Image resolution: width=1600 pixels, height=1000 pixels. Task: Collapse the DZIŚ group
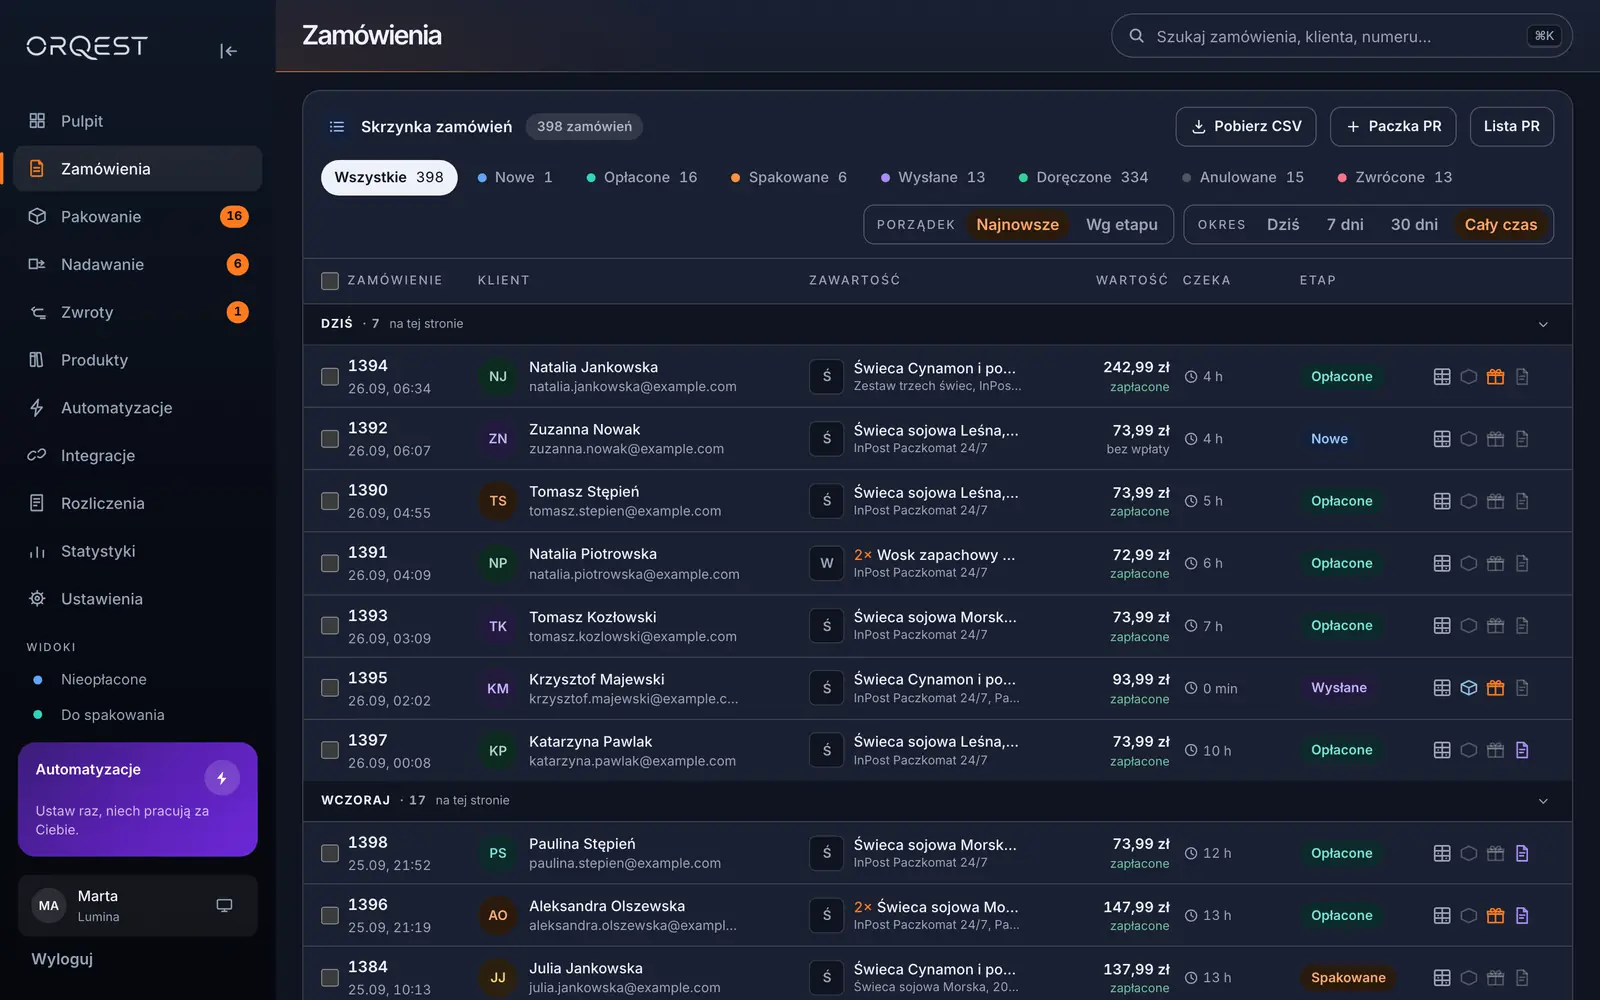point(1543,324)
